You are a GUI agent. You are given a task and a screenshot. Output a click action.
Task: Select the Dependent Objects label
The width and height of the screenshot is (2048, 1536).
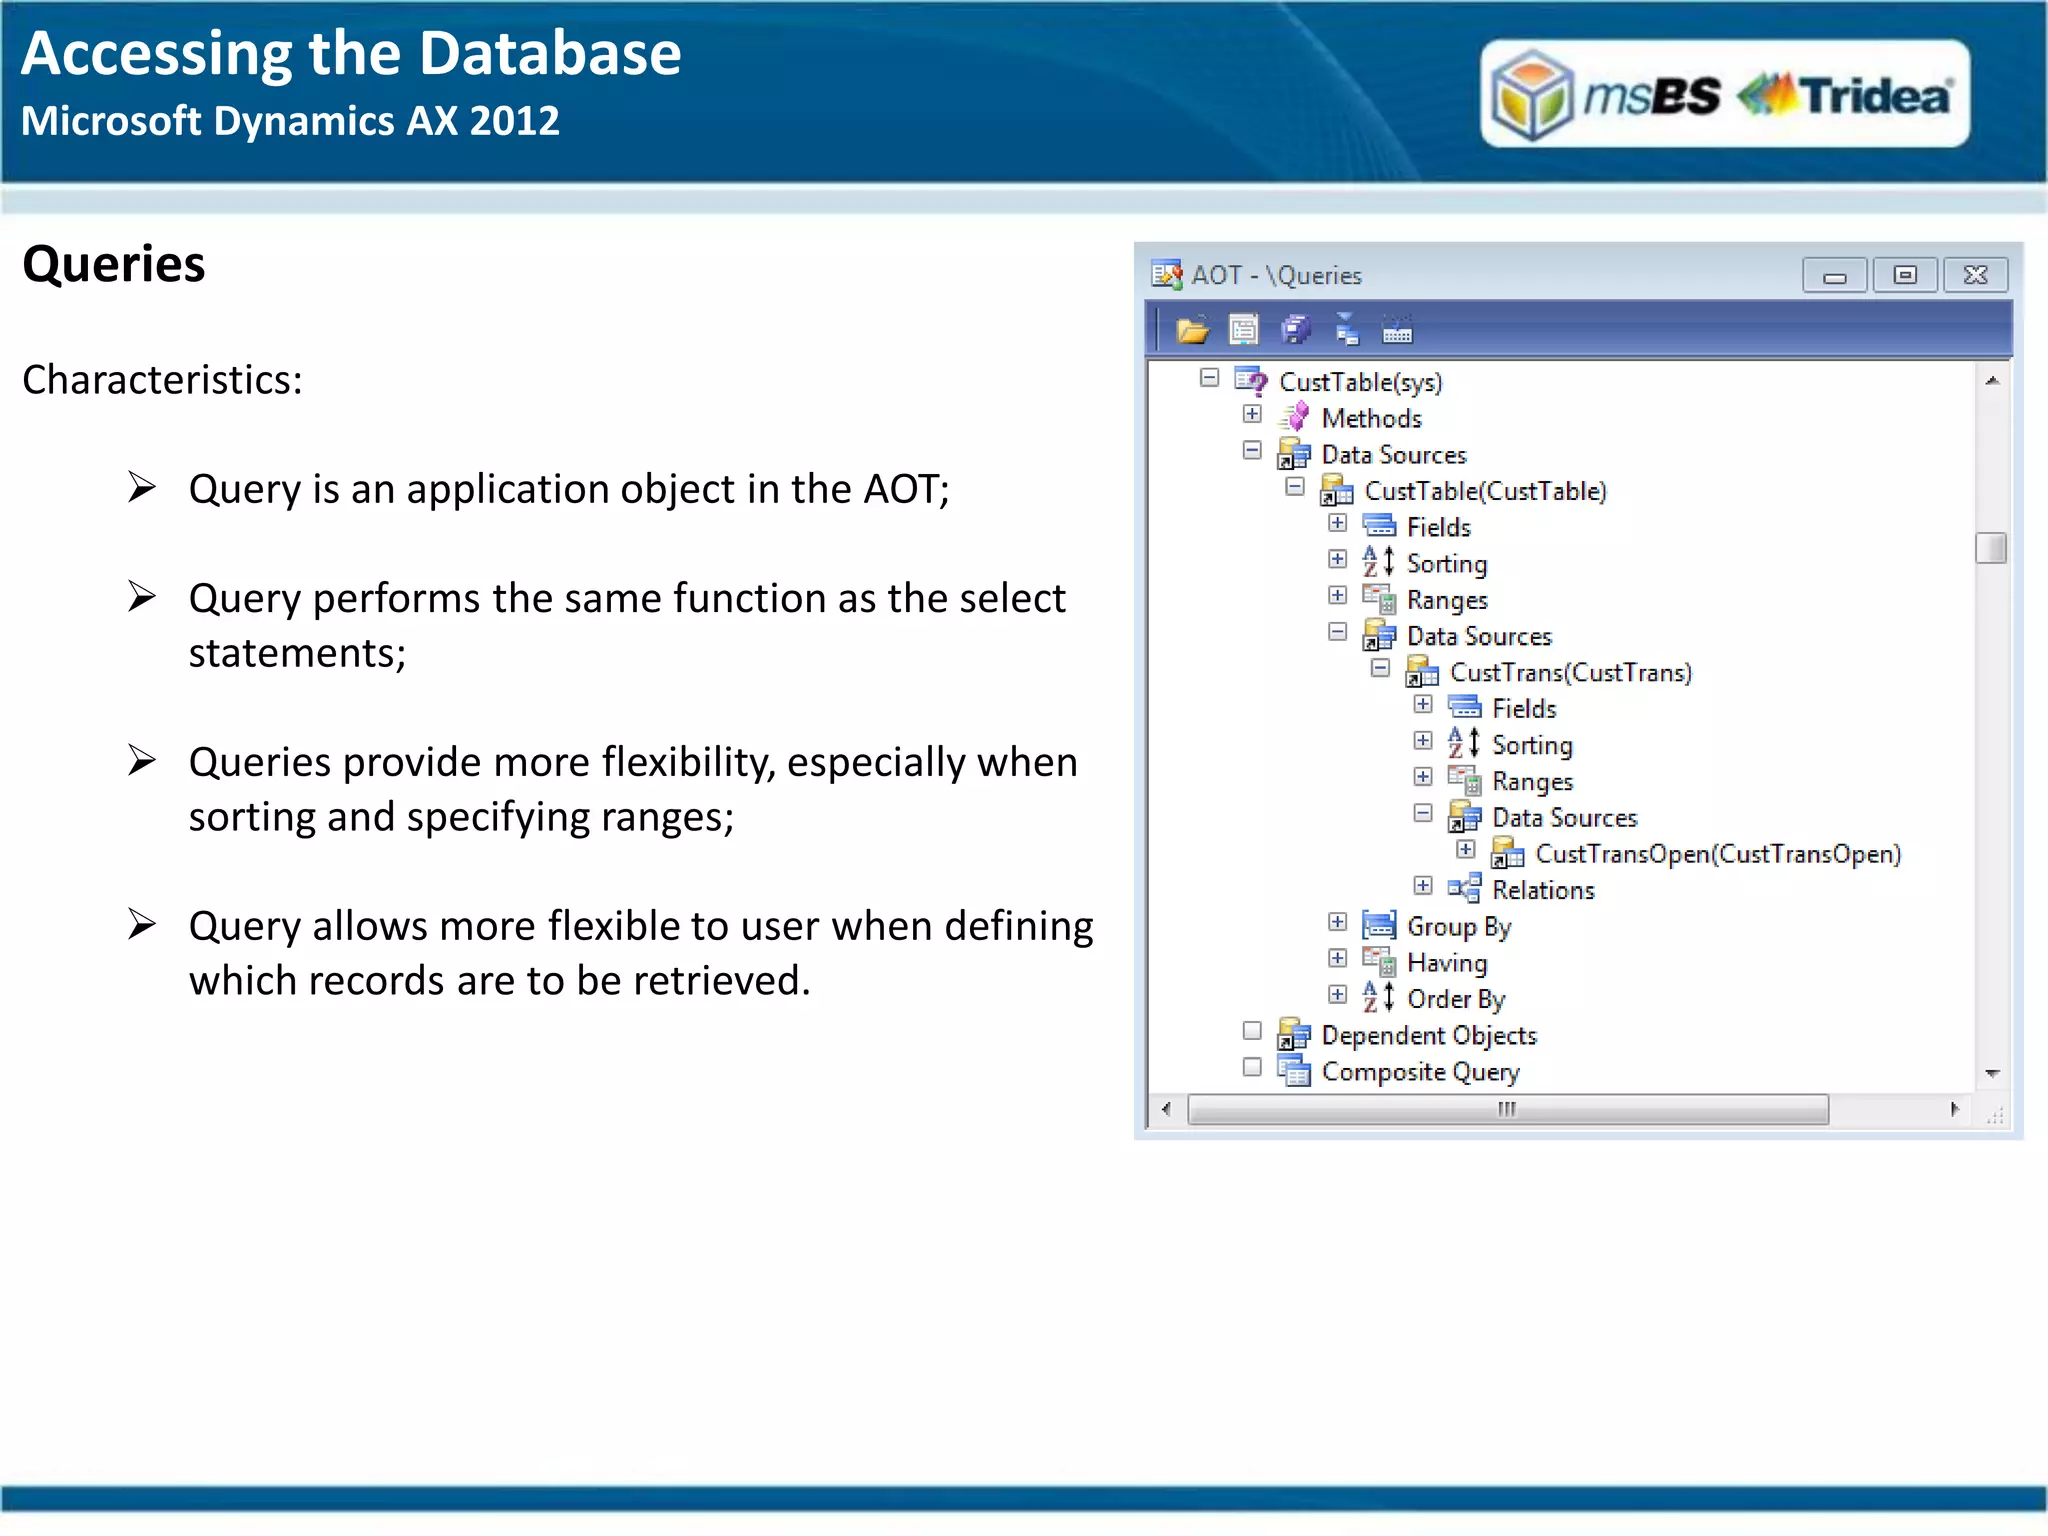coord(1429,1036)
